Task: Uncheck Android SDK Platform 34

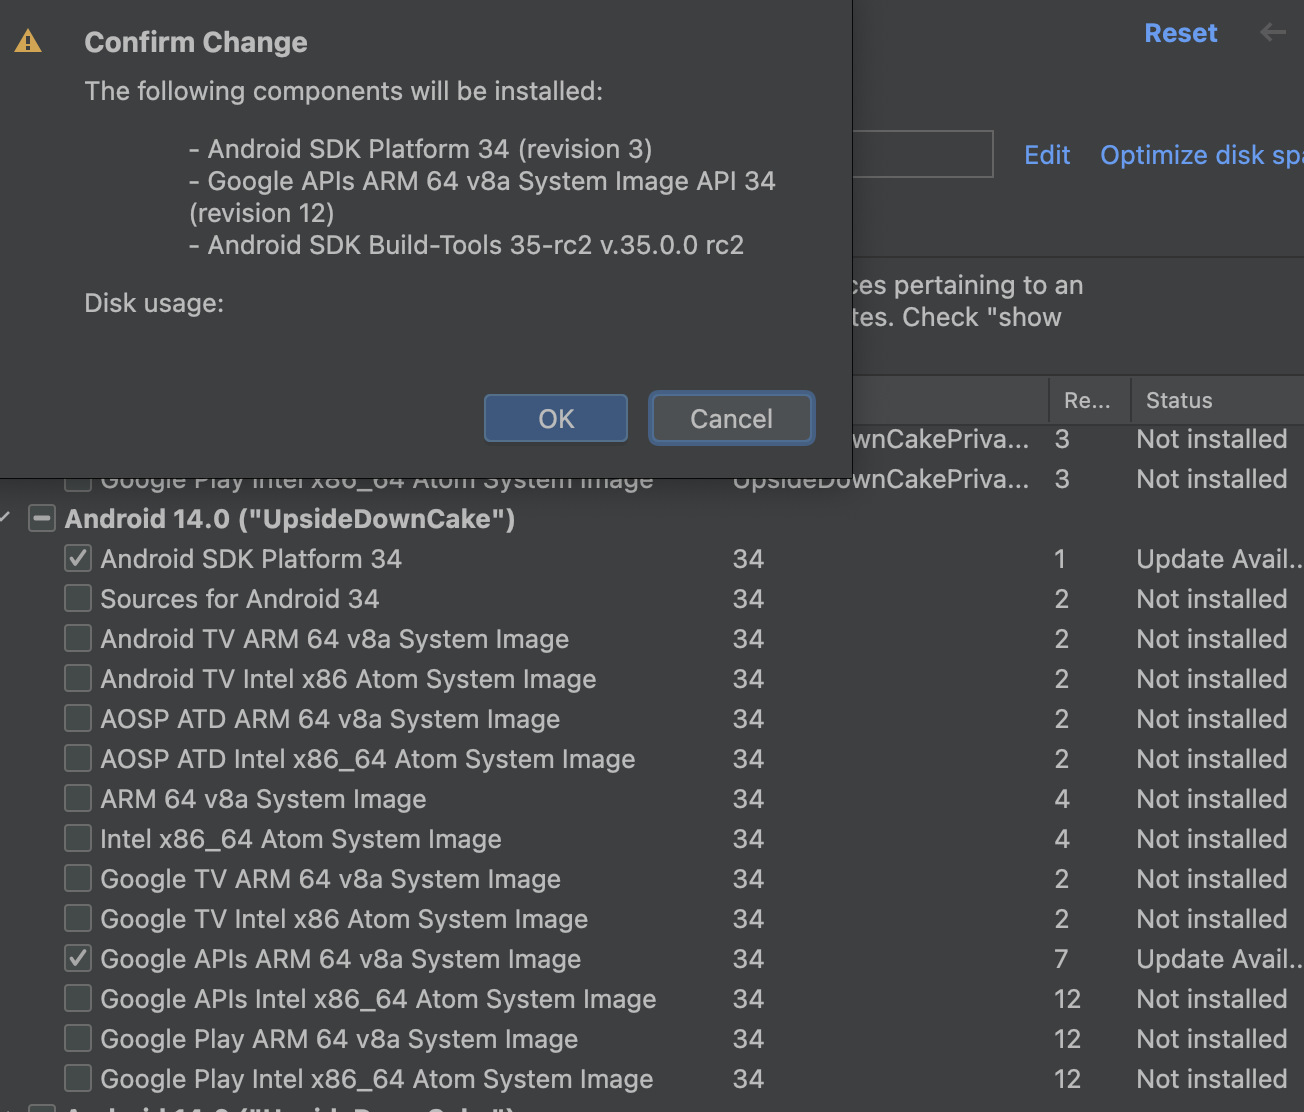Action: coord(78,558)
